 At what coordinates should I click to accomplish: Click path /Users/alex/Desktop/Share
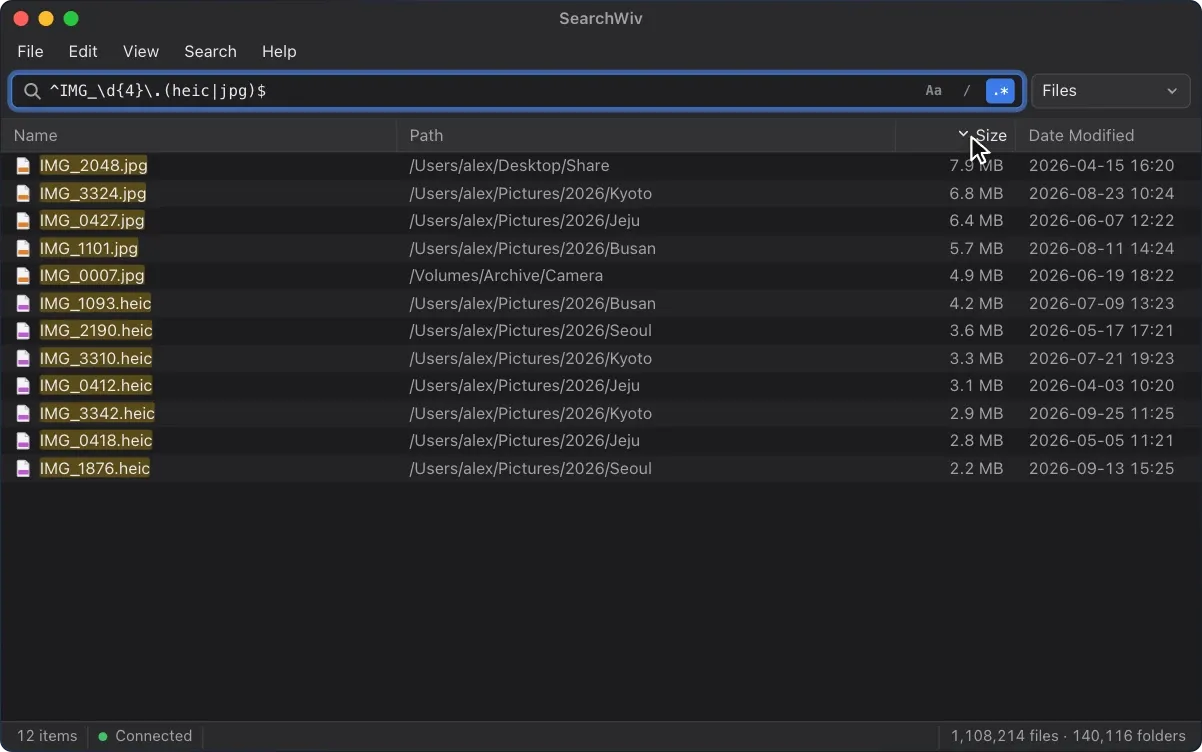tap(509, 166)
